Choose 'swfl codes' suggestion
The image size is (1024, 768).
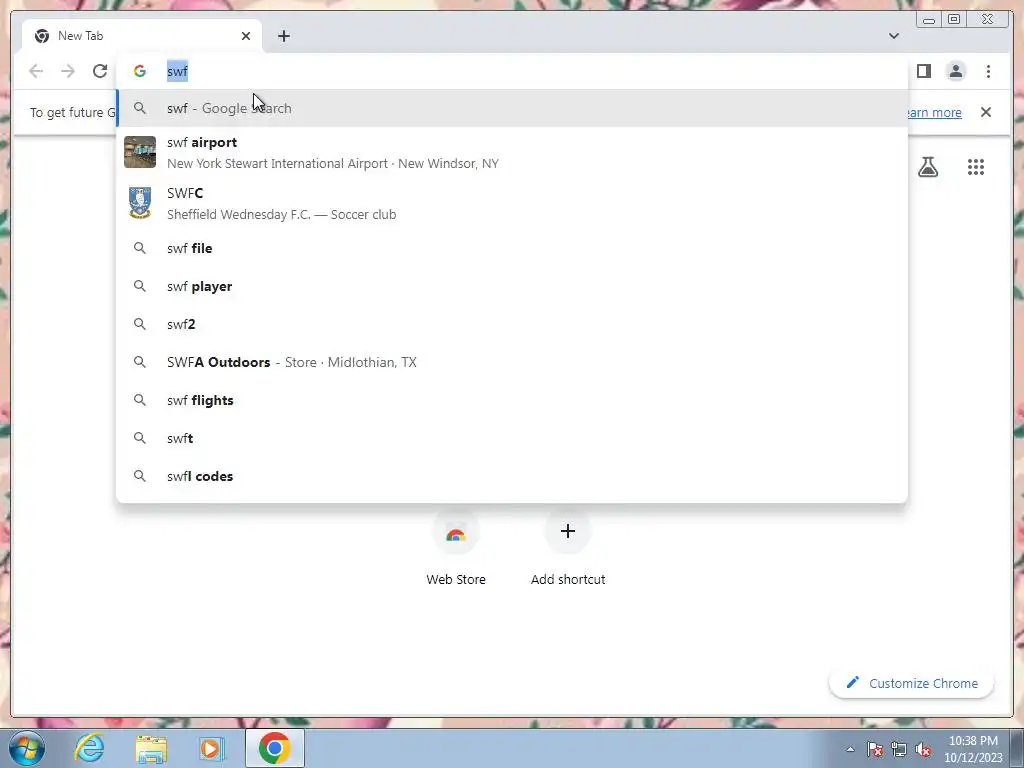coord(512,476)
